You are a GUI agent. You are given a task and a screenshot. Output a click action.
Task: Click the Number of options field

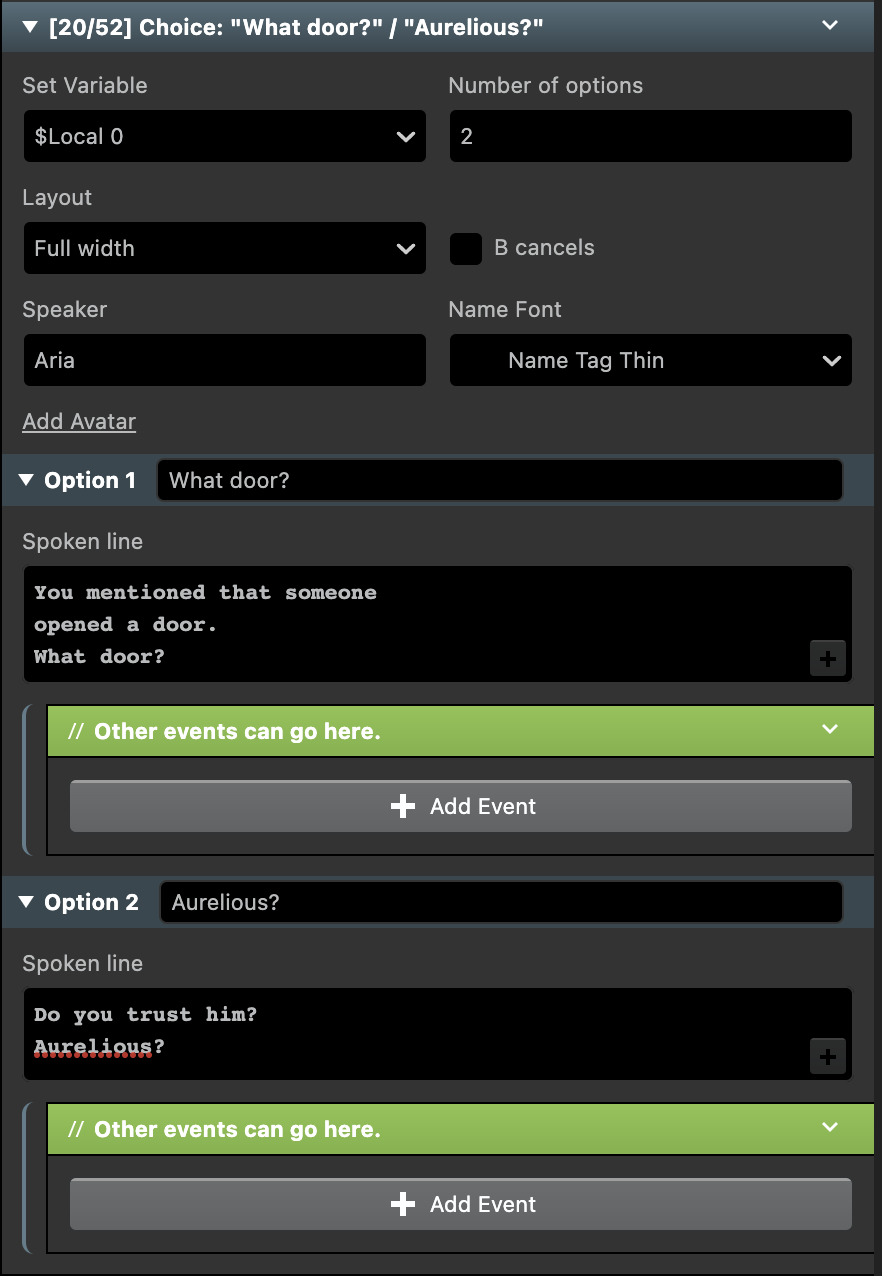[x=650, y=136]
